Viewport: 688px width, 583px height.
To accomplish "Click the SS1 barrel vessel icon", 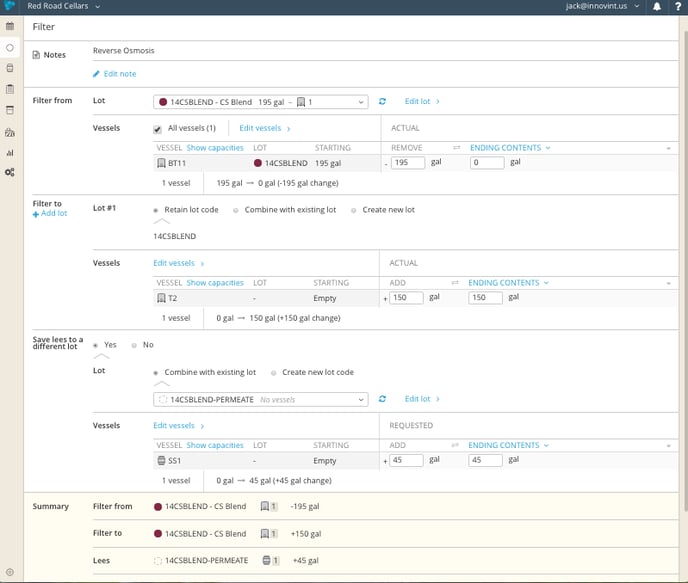I will point(161,461).
